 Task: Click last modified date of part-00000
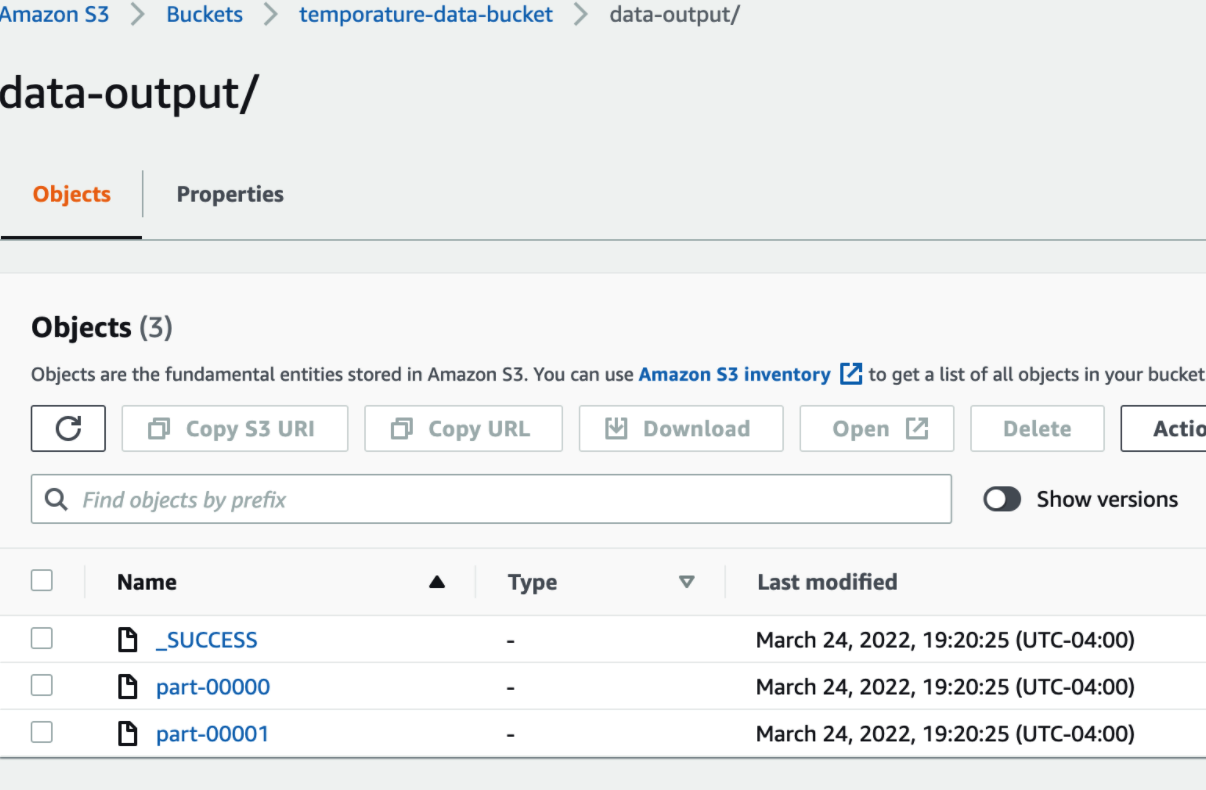coord(945,687)
